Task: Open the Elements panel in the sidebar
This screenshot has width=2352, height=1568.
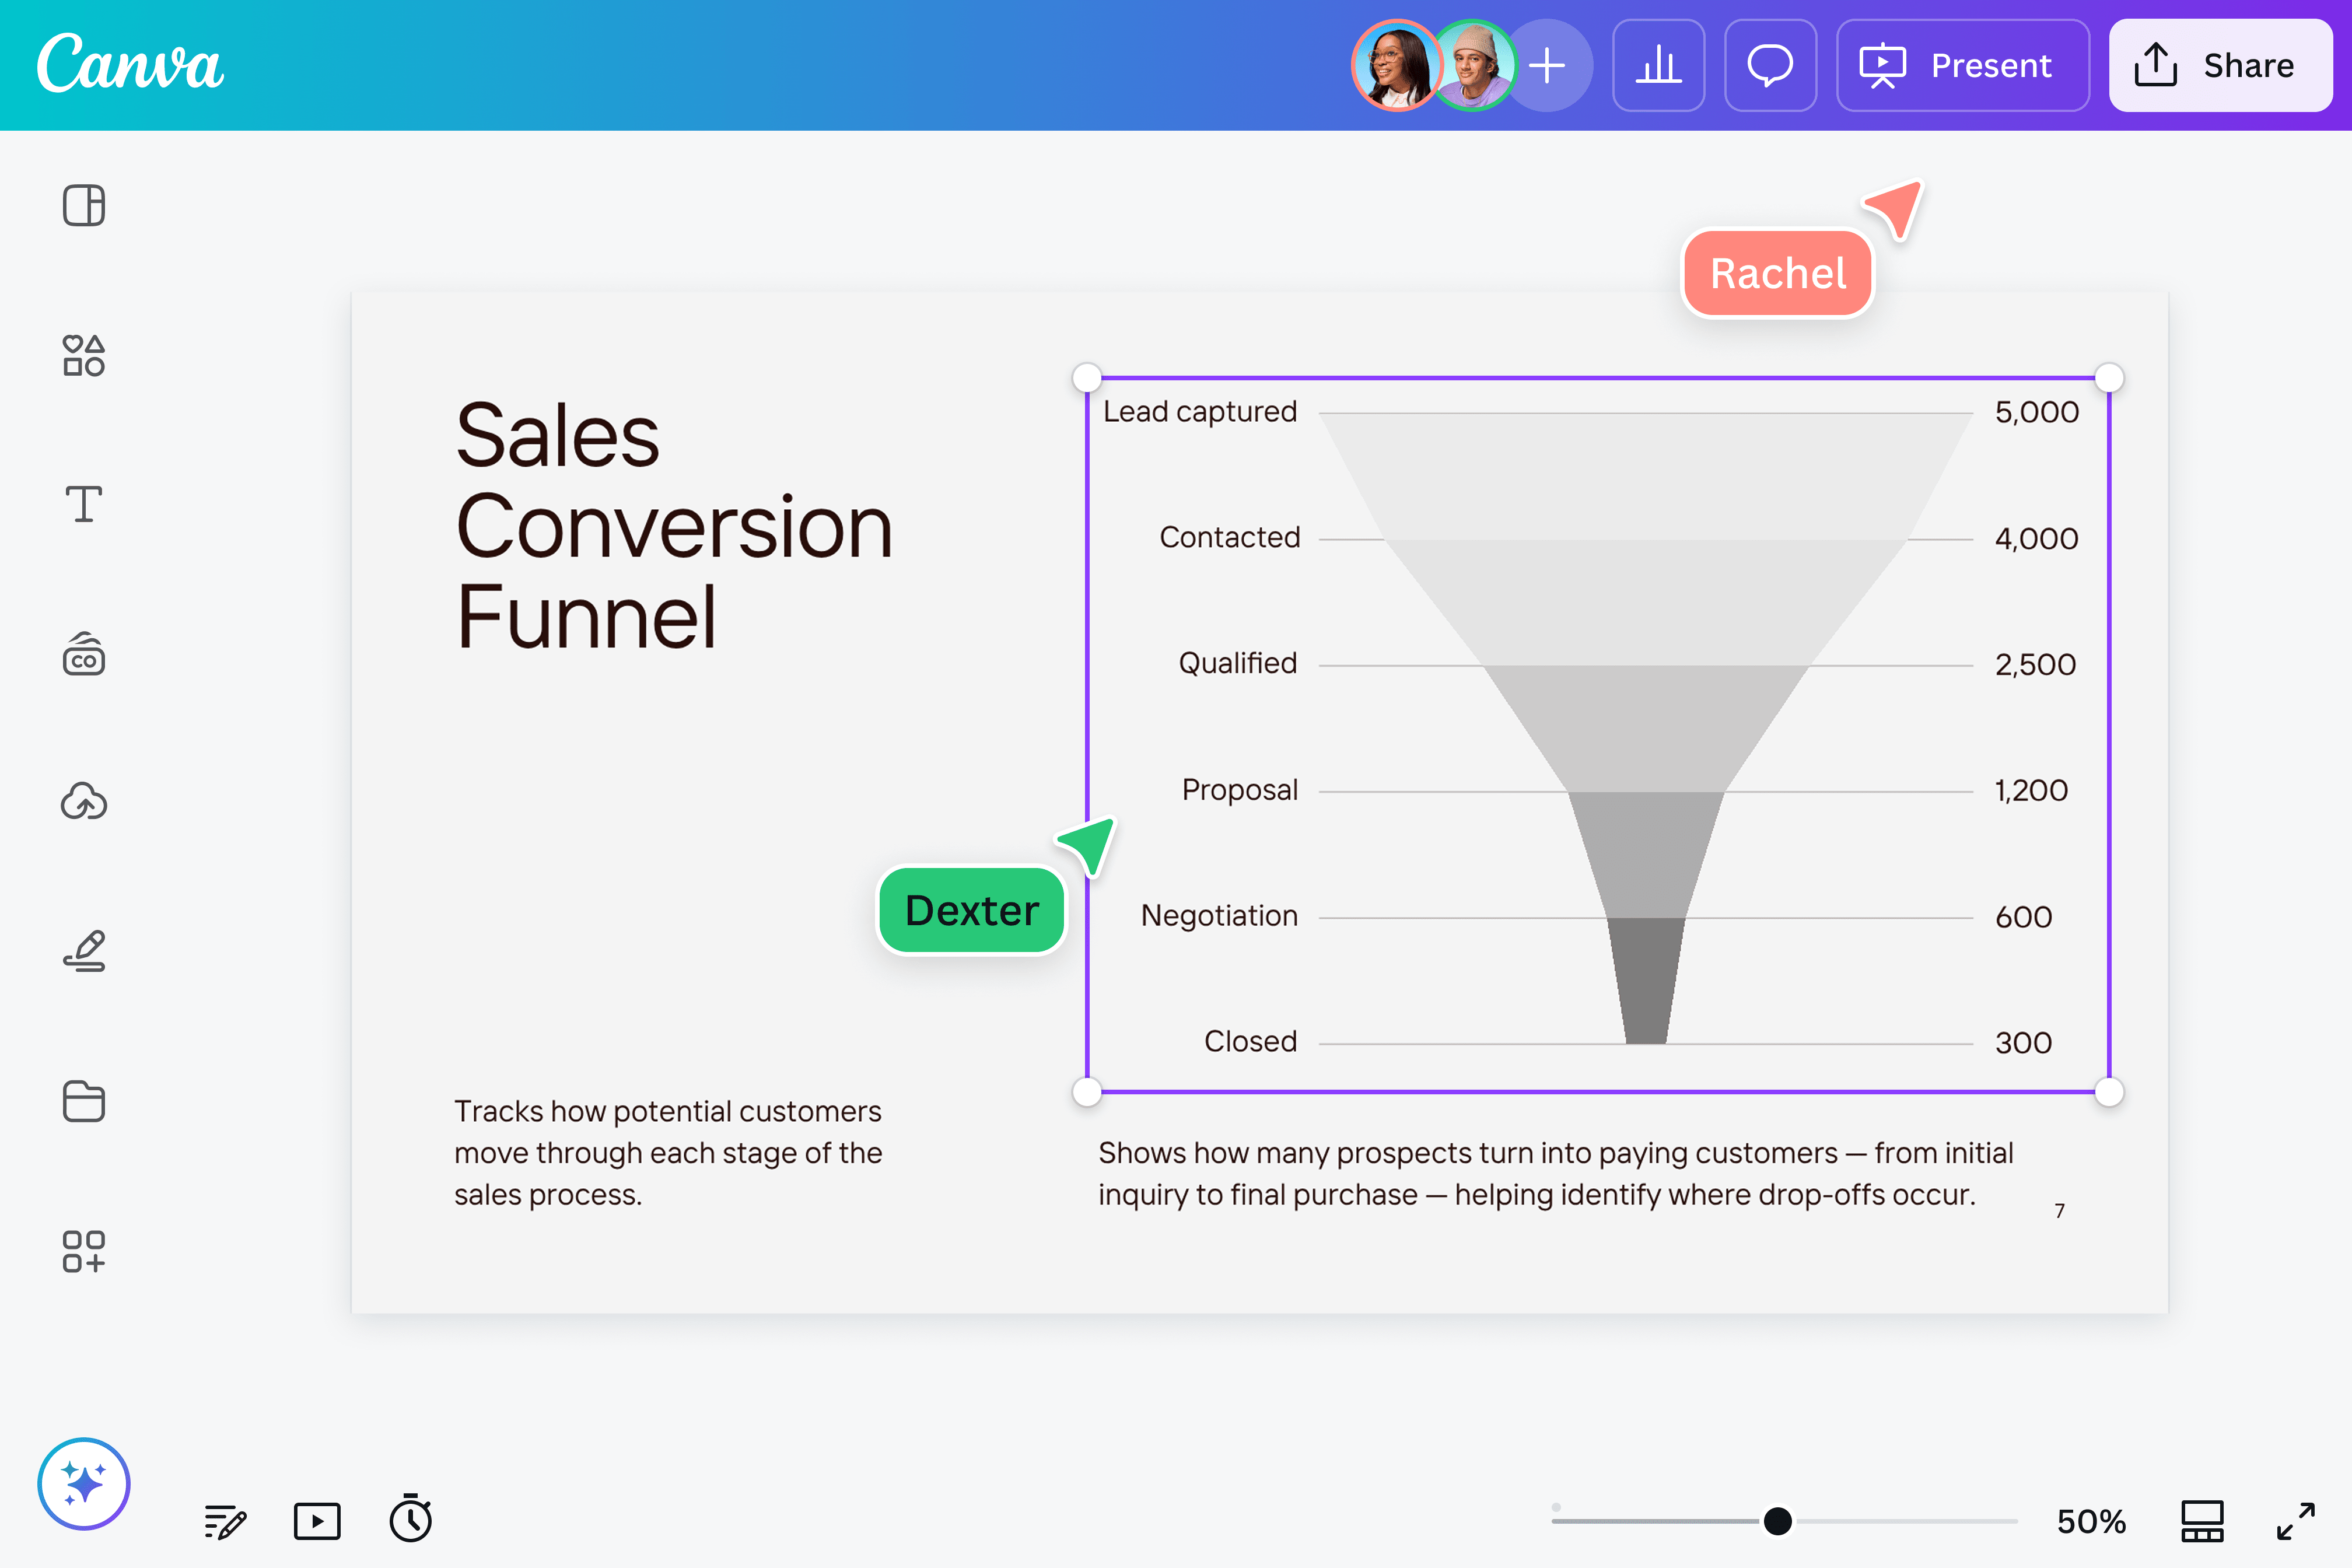Action: click(84, 355)
